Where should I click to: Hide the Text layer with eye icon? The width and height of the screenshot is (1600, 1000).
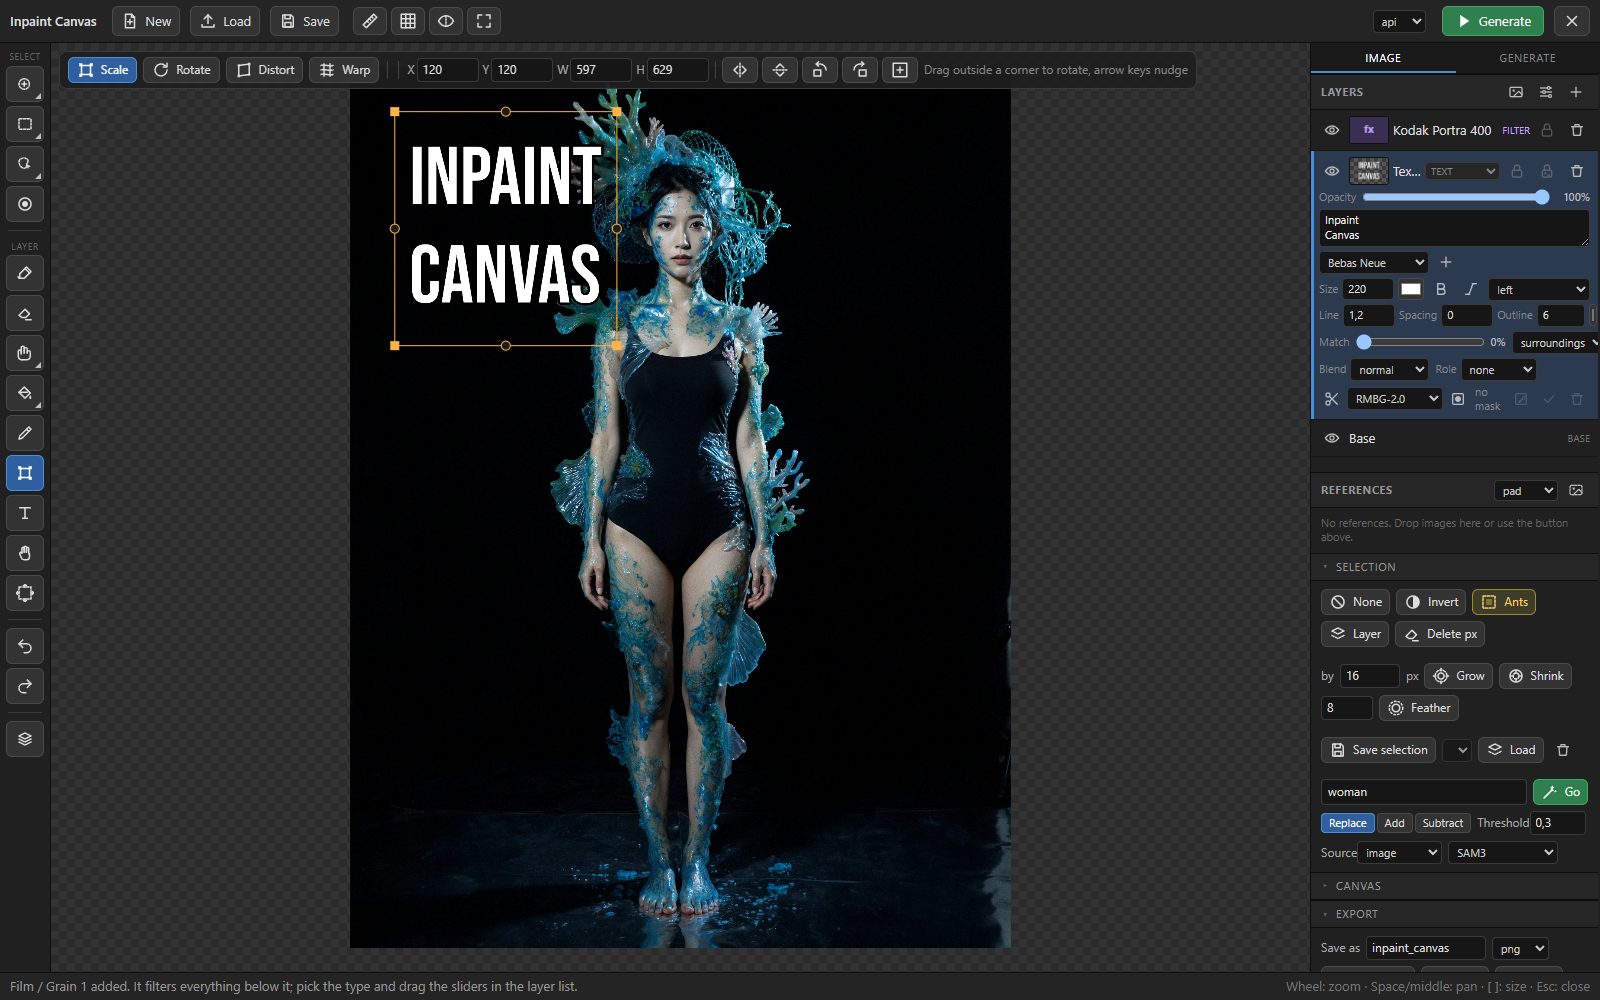(1332, 171)
